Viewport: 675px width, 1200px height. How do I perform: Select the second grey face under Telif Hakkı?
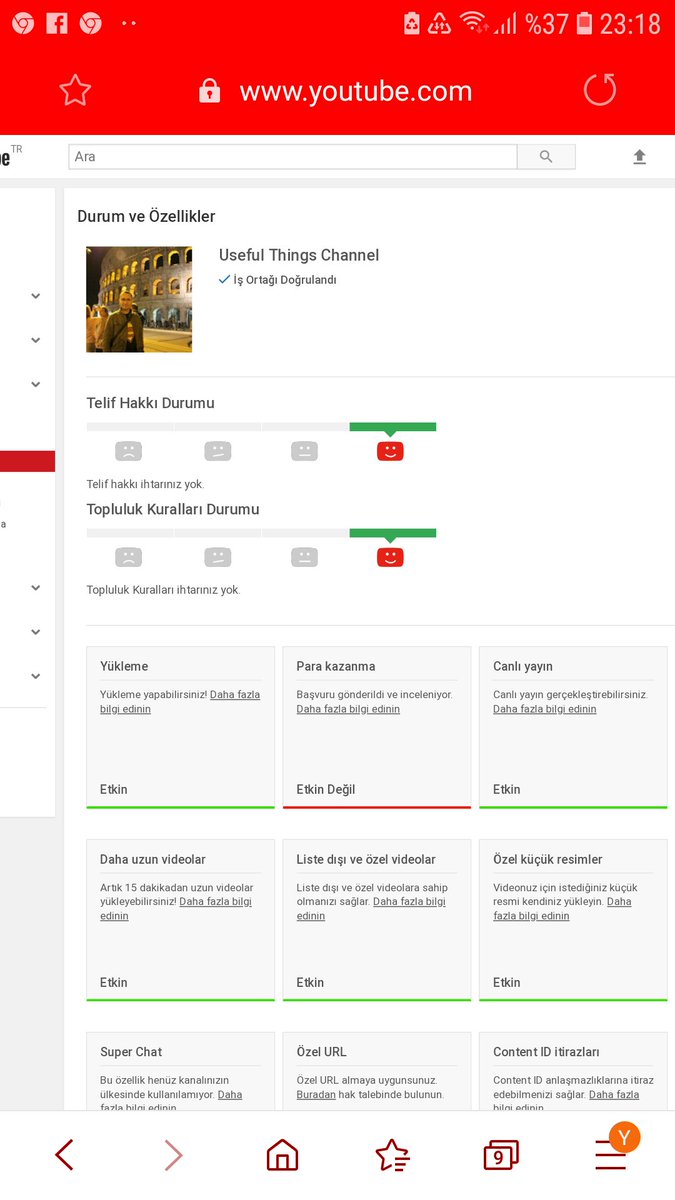pyautogui.click(x=217, y=451)
